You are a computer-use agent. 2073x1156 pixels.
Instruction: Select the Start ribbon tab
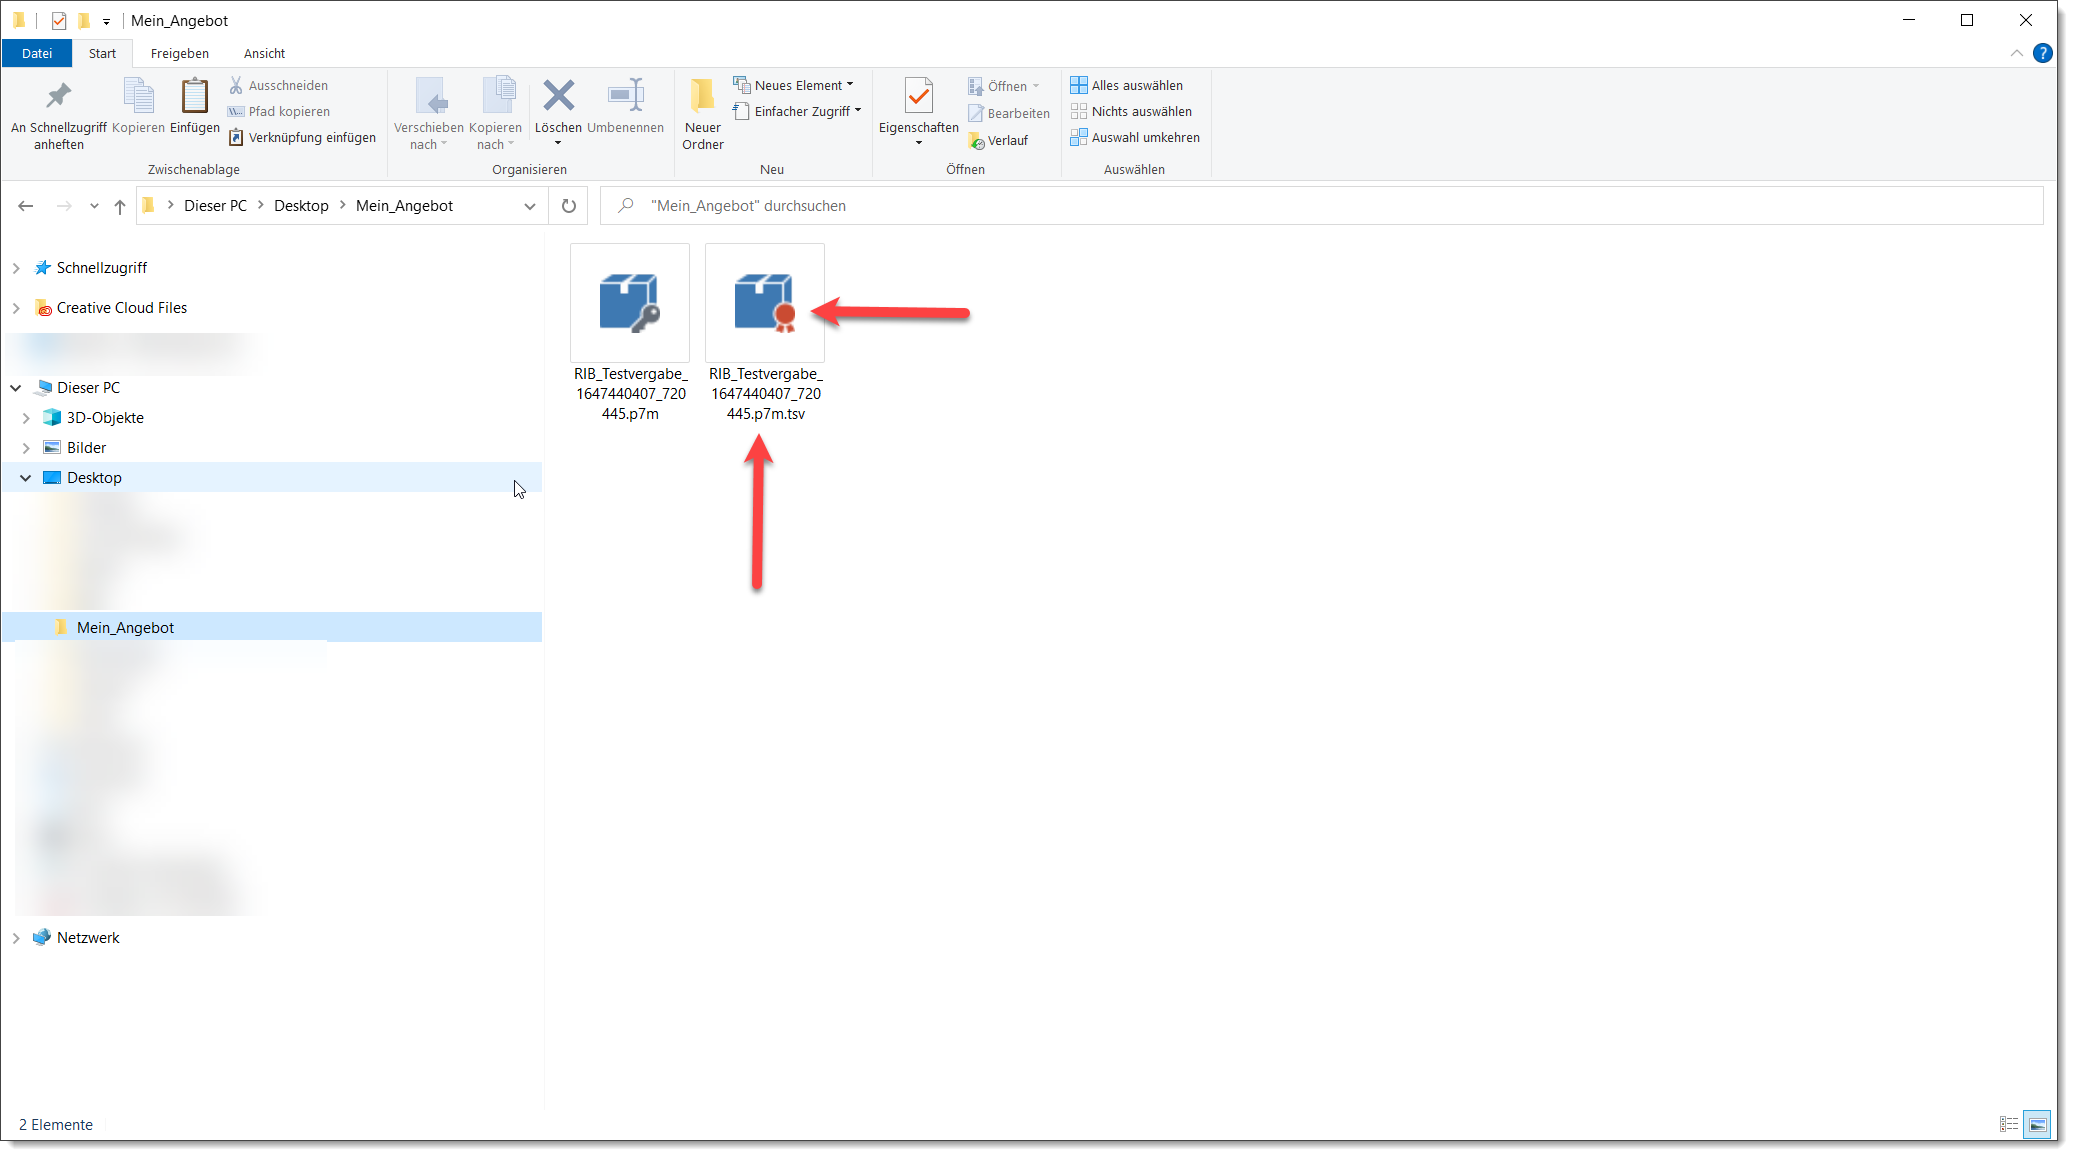click(102, 54)
